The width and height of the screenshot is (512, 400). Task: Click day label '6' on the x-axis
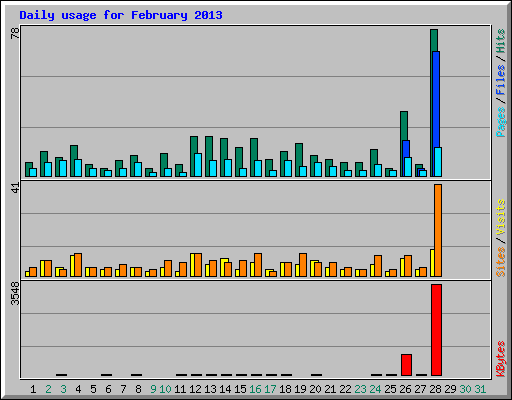click(x=108, y=389)
